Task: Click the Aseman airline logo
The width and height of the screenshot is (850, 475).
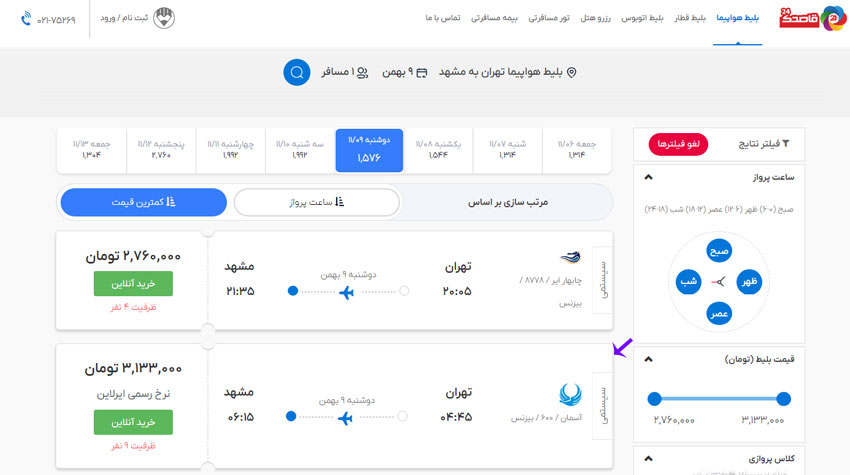Action: point(570,394)
